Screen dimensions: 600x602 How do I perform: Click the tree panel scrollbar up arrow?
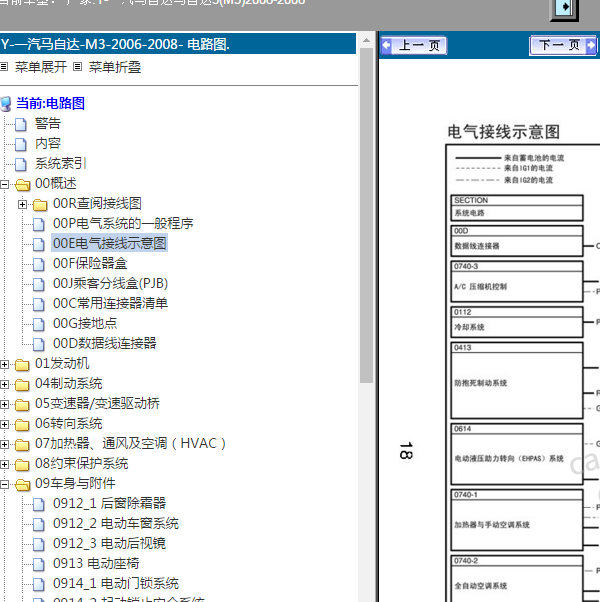click(x=367, y=40)
